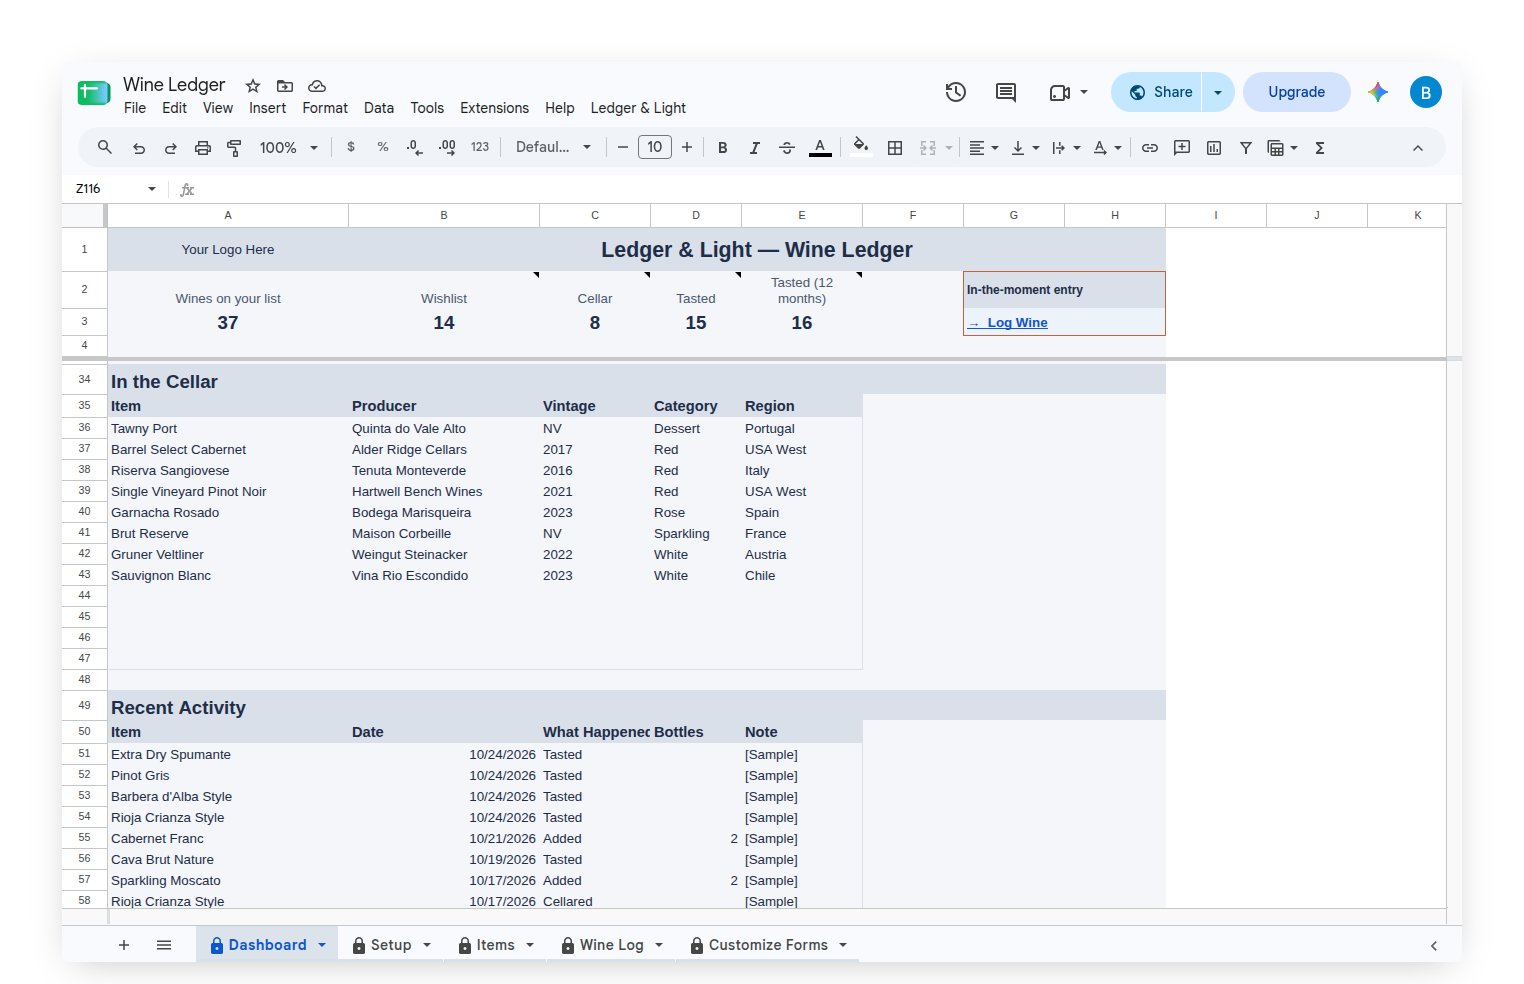Insert a link
Screen dimensions: 1524x984
pyautogui.click(x=1150, y=148)
